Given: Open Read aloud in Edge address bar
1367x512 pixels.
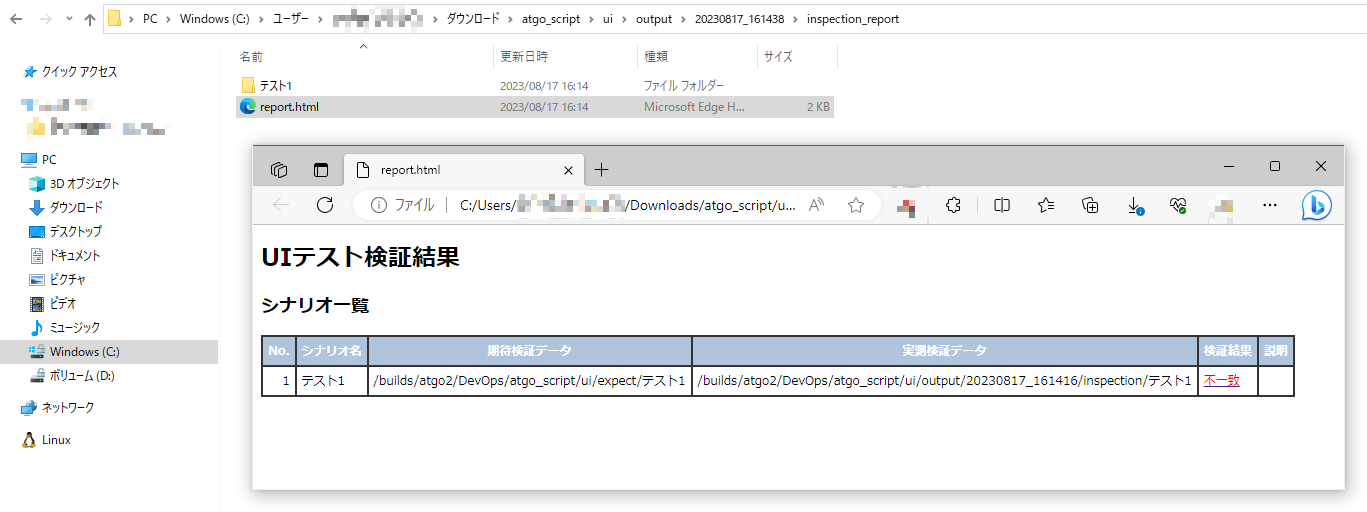Looking at the screenshot, I should coord(817,205).
